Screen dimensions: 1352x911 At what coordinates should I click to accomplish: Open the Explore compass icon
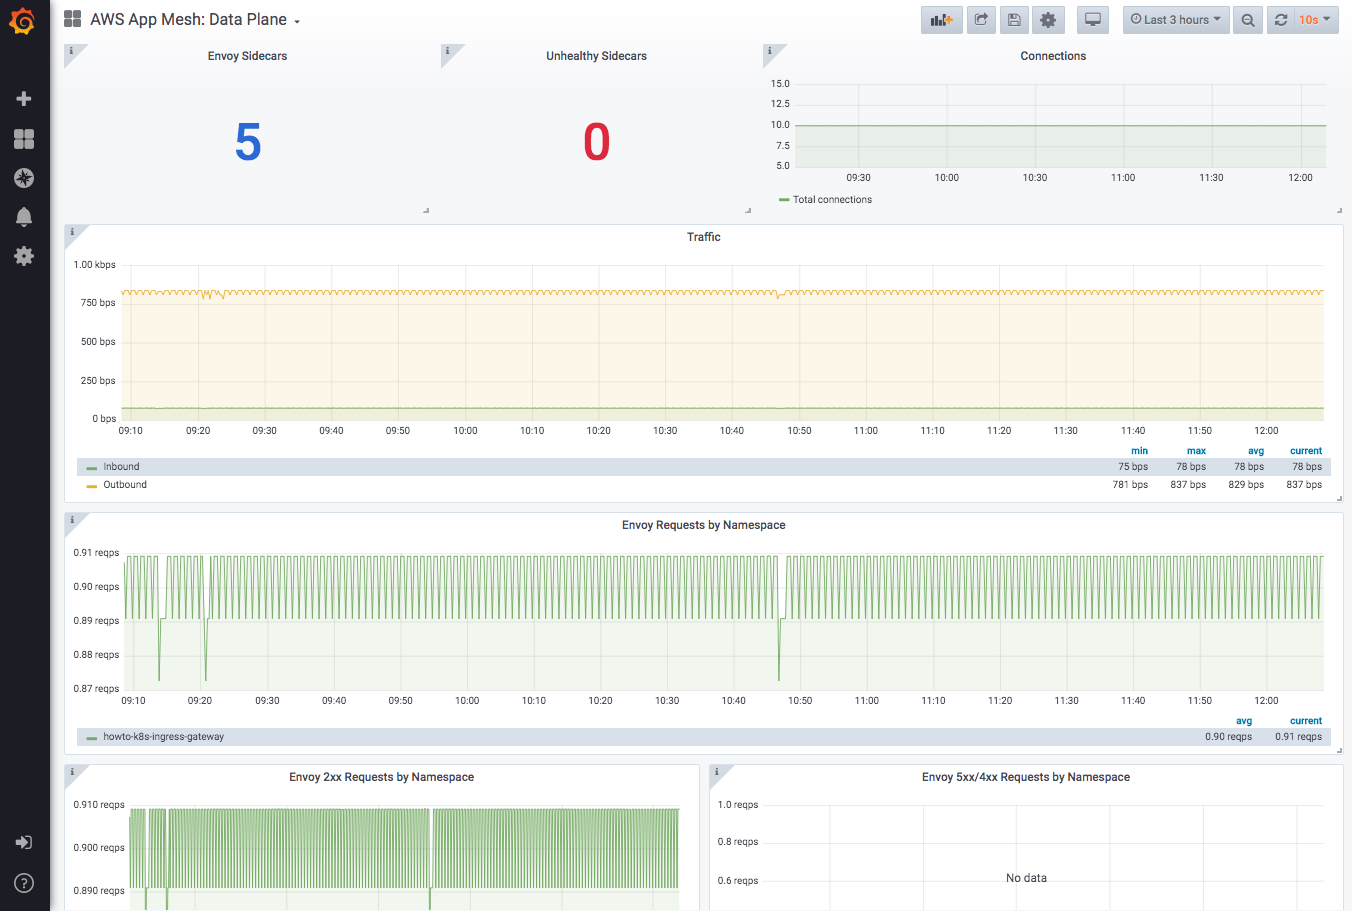point(24,178)
